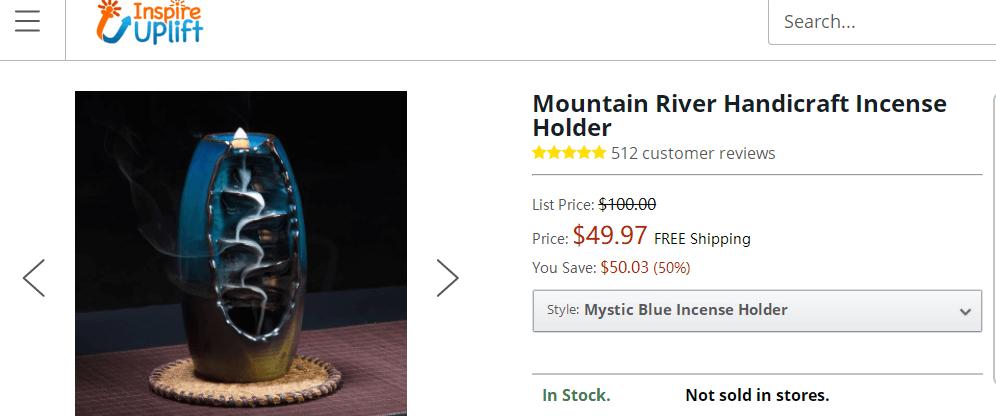This screenshot has width=996, height=416.
Task: Click the In Stock status text
Action: 576,395
